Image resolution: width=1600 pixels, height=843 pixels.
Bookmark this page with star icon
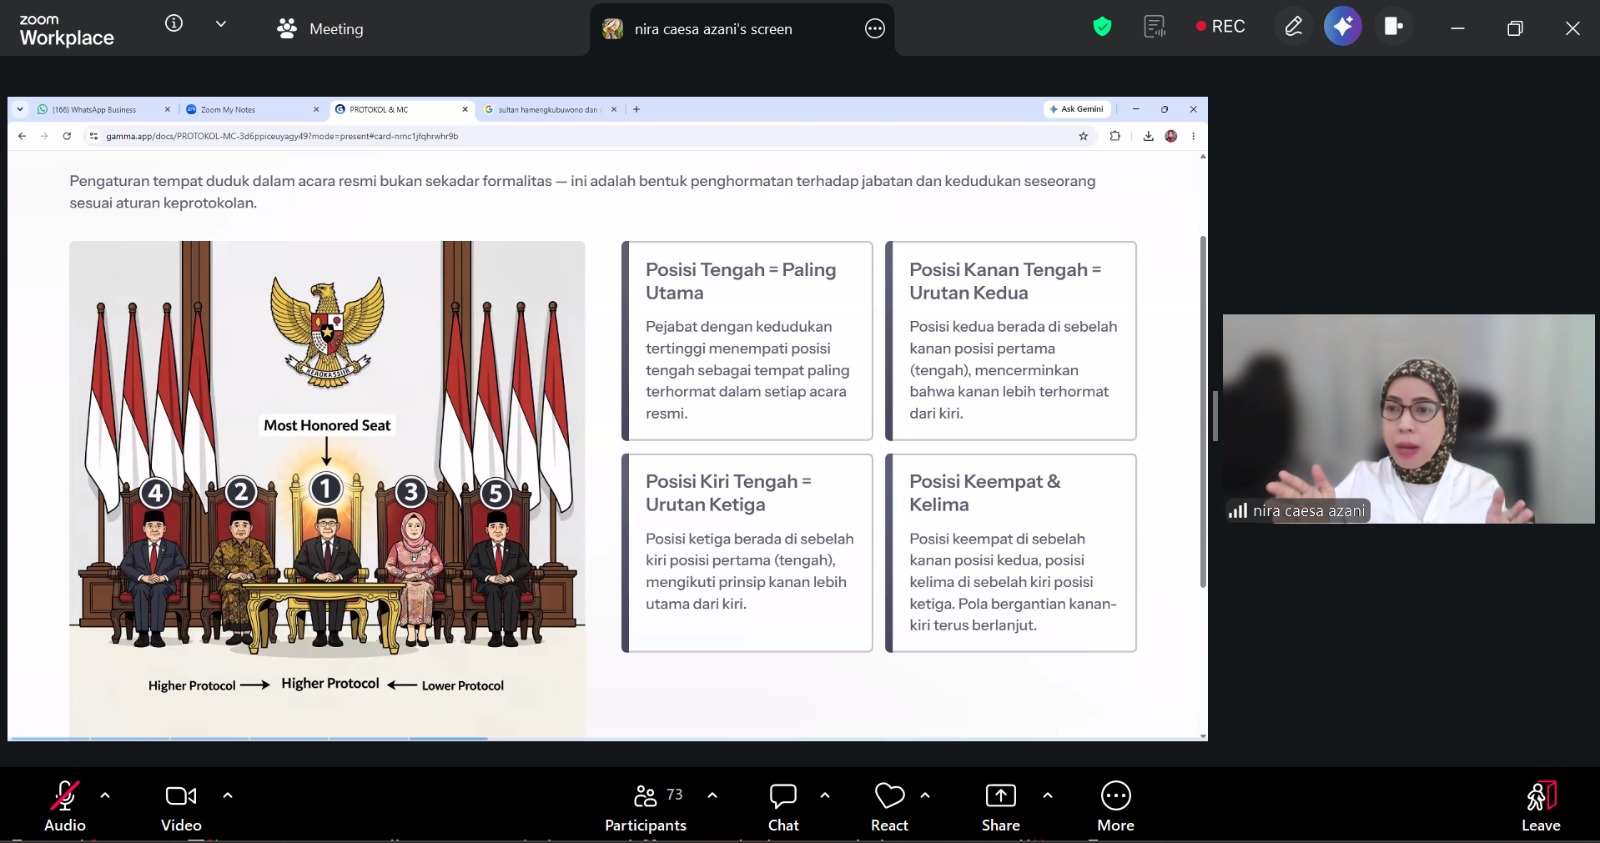tap(1083, 136)
